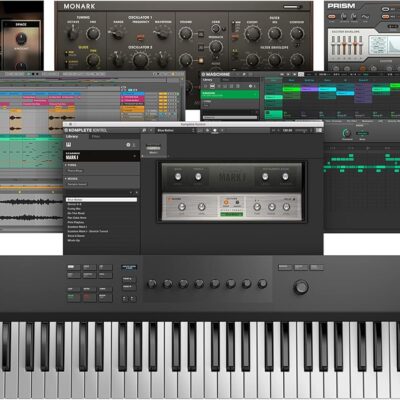Toggle the lit orange mixer switch in Monark
The image size is (400, 400).
pyautogui.click(x=201, y=61)
